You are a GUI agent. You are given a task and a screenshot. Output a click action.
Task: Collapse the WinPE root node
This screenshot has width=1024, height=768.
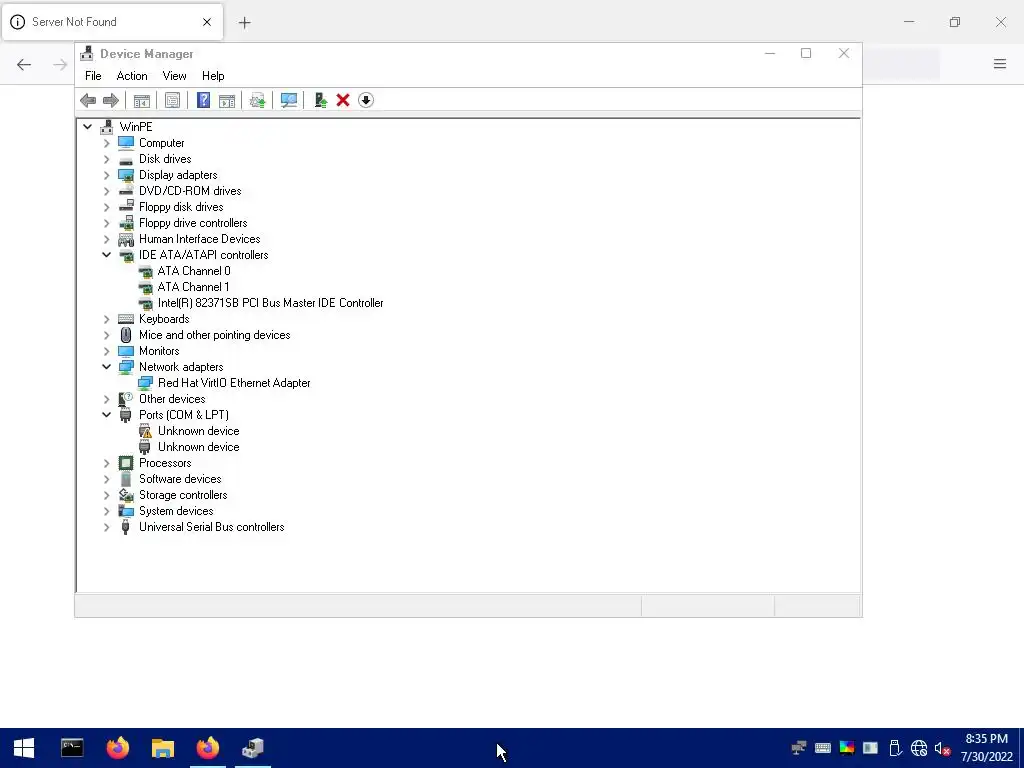(x=88, y=127)
